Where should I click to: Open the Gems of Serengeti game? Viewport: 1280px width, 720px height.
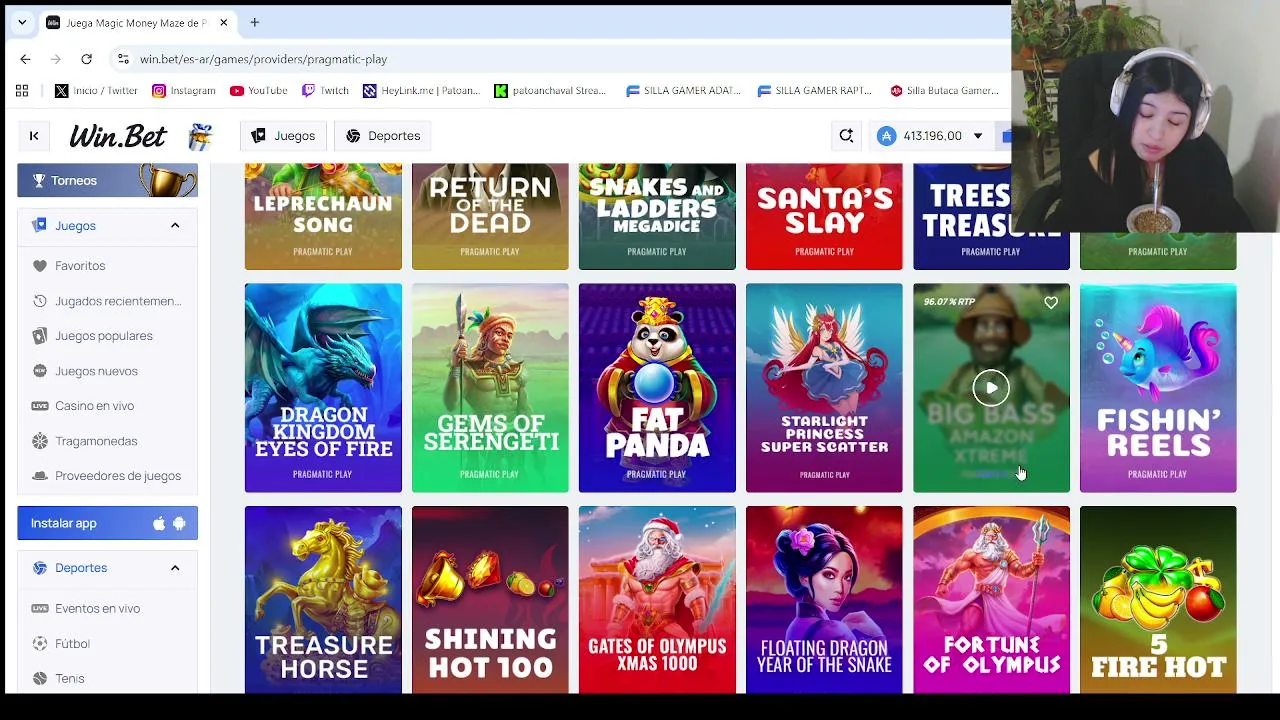(x=490, y=388)
